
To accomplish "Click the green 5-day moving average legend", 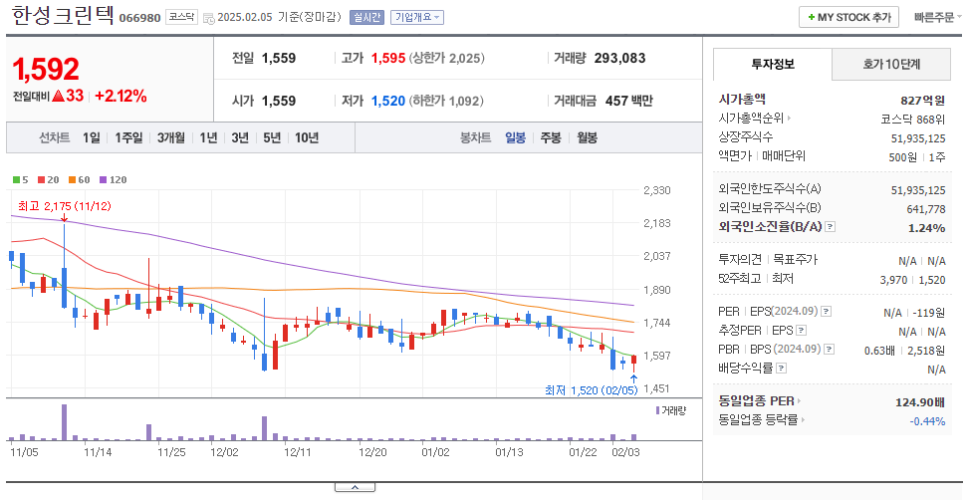I will tap(20, 180).
